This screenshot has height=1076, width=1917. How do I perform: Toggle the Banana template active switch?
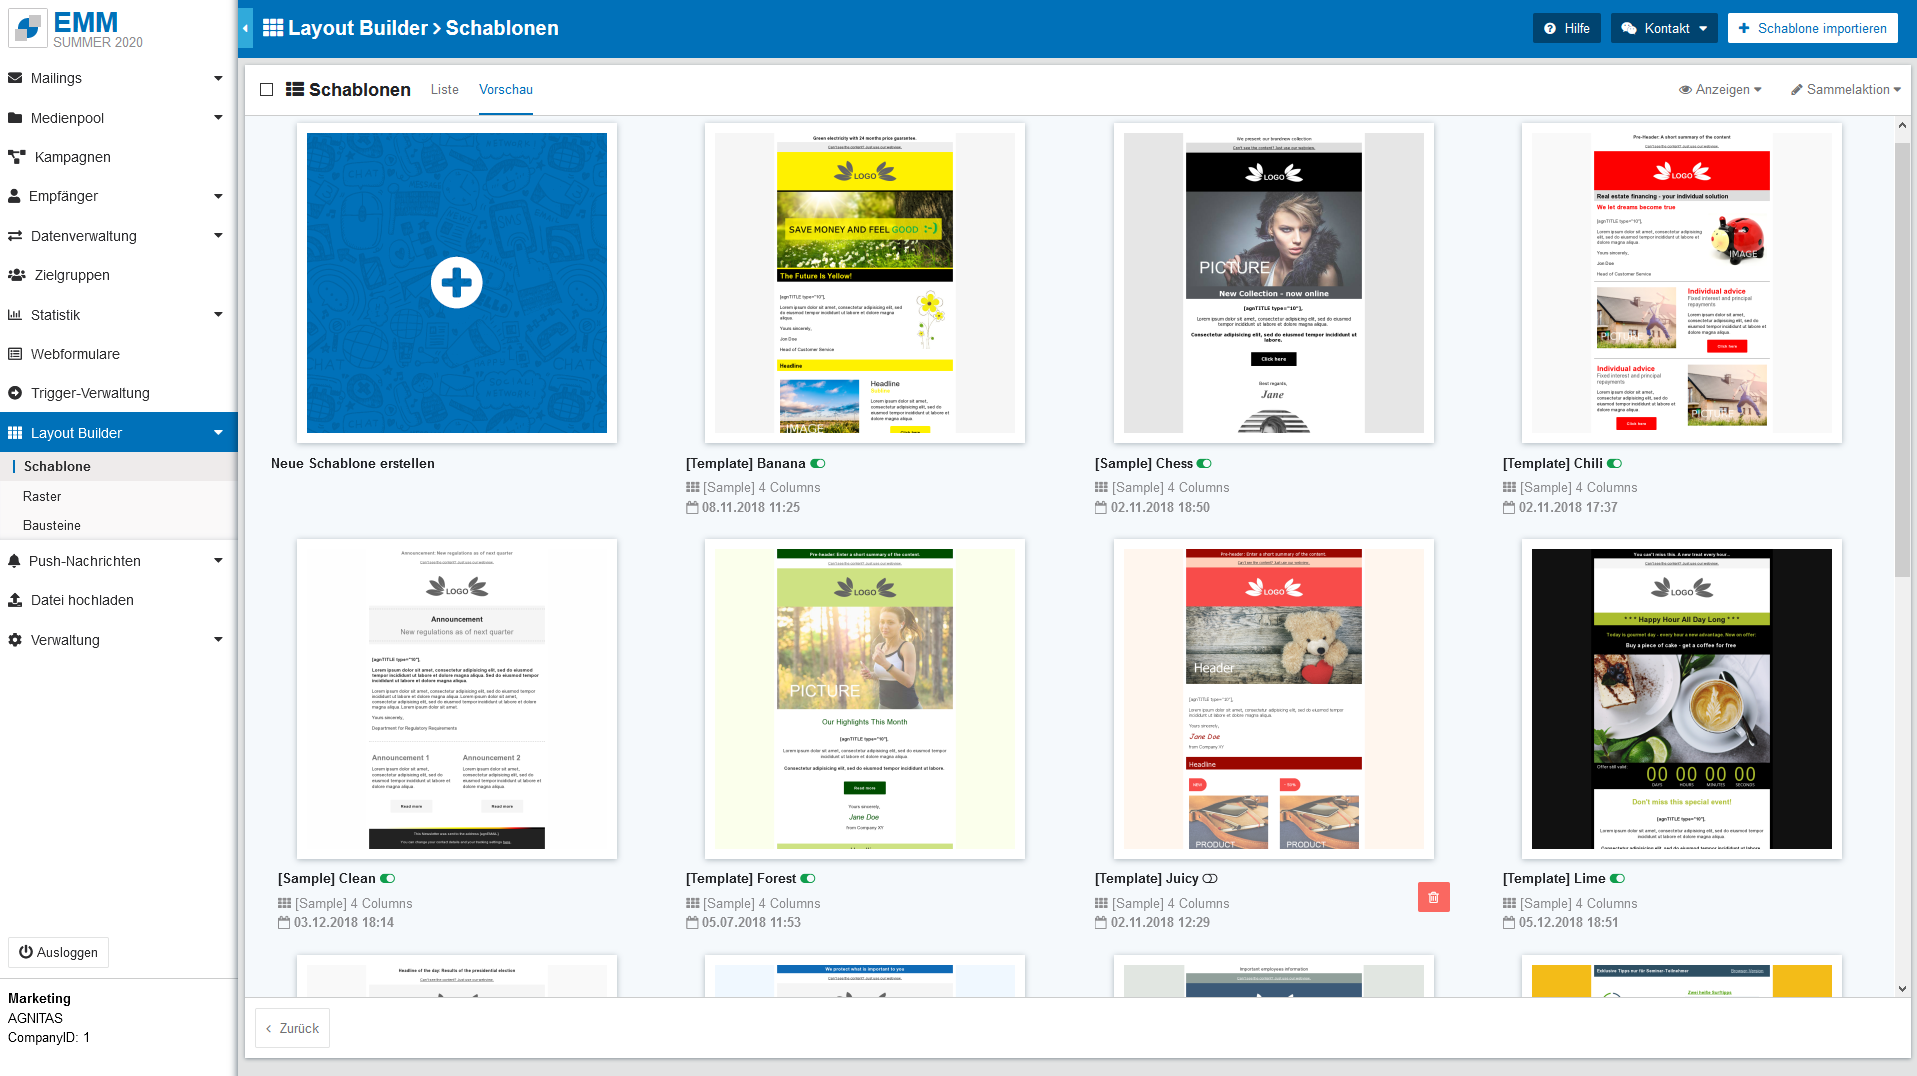818,464
